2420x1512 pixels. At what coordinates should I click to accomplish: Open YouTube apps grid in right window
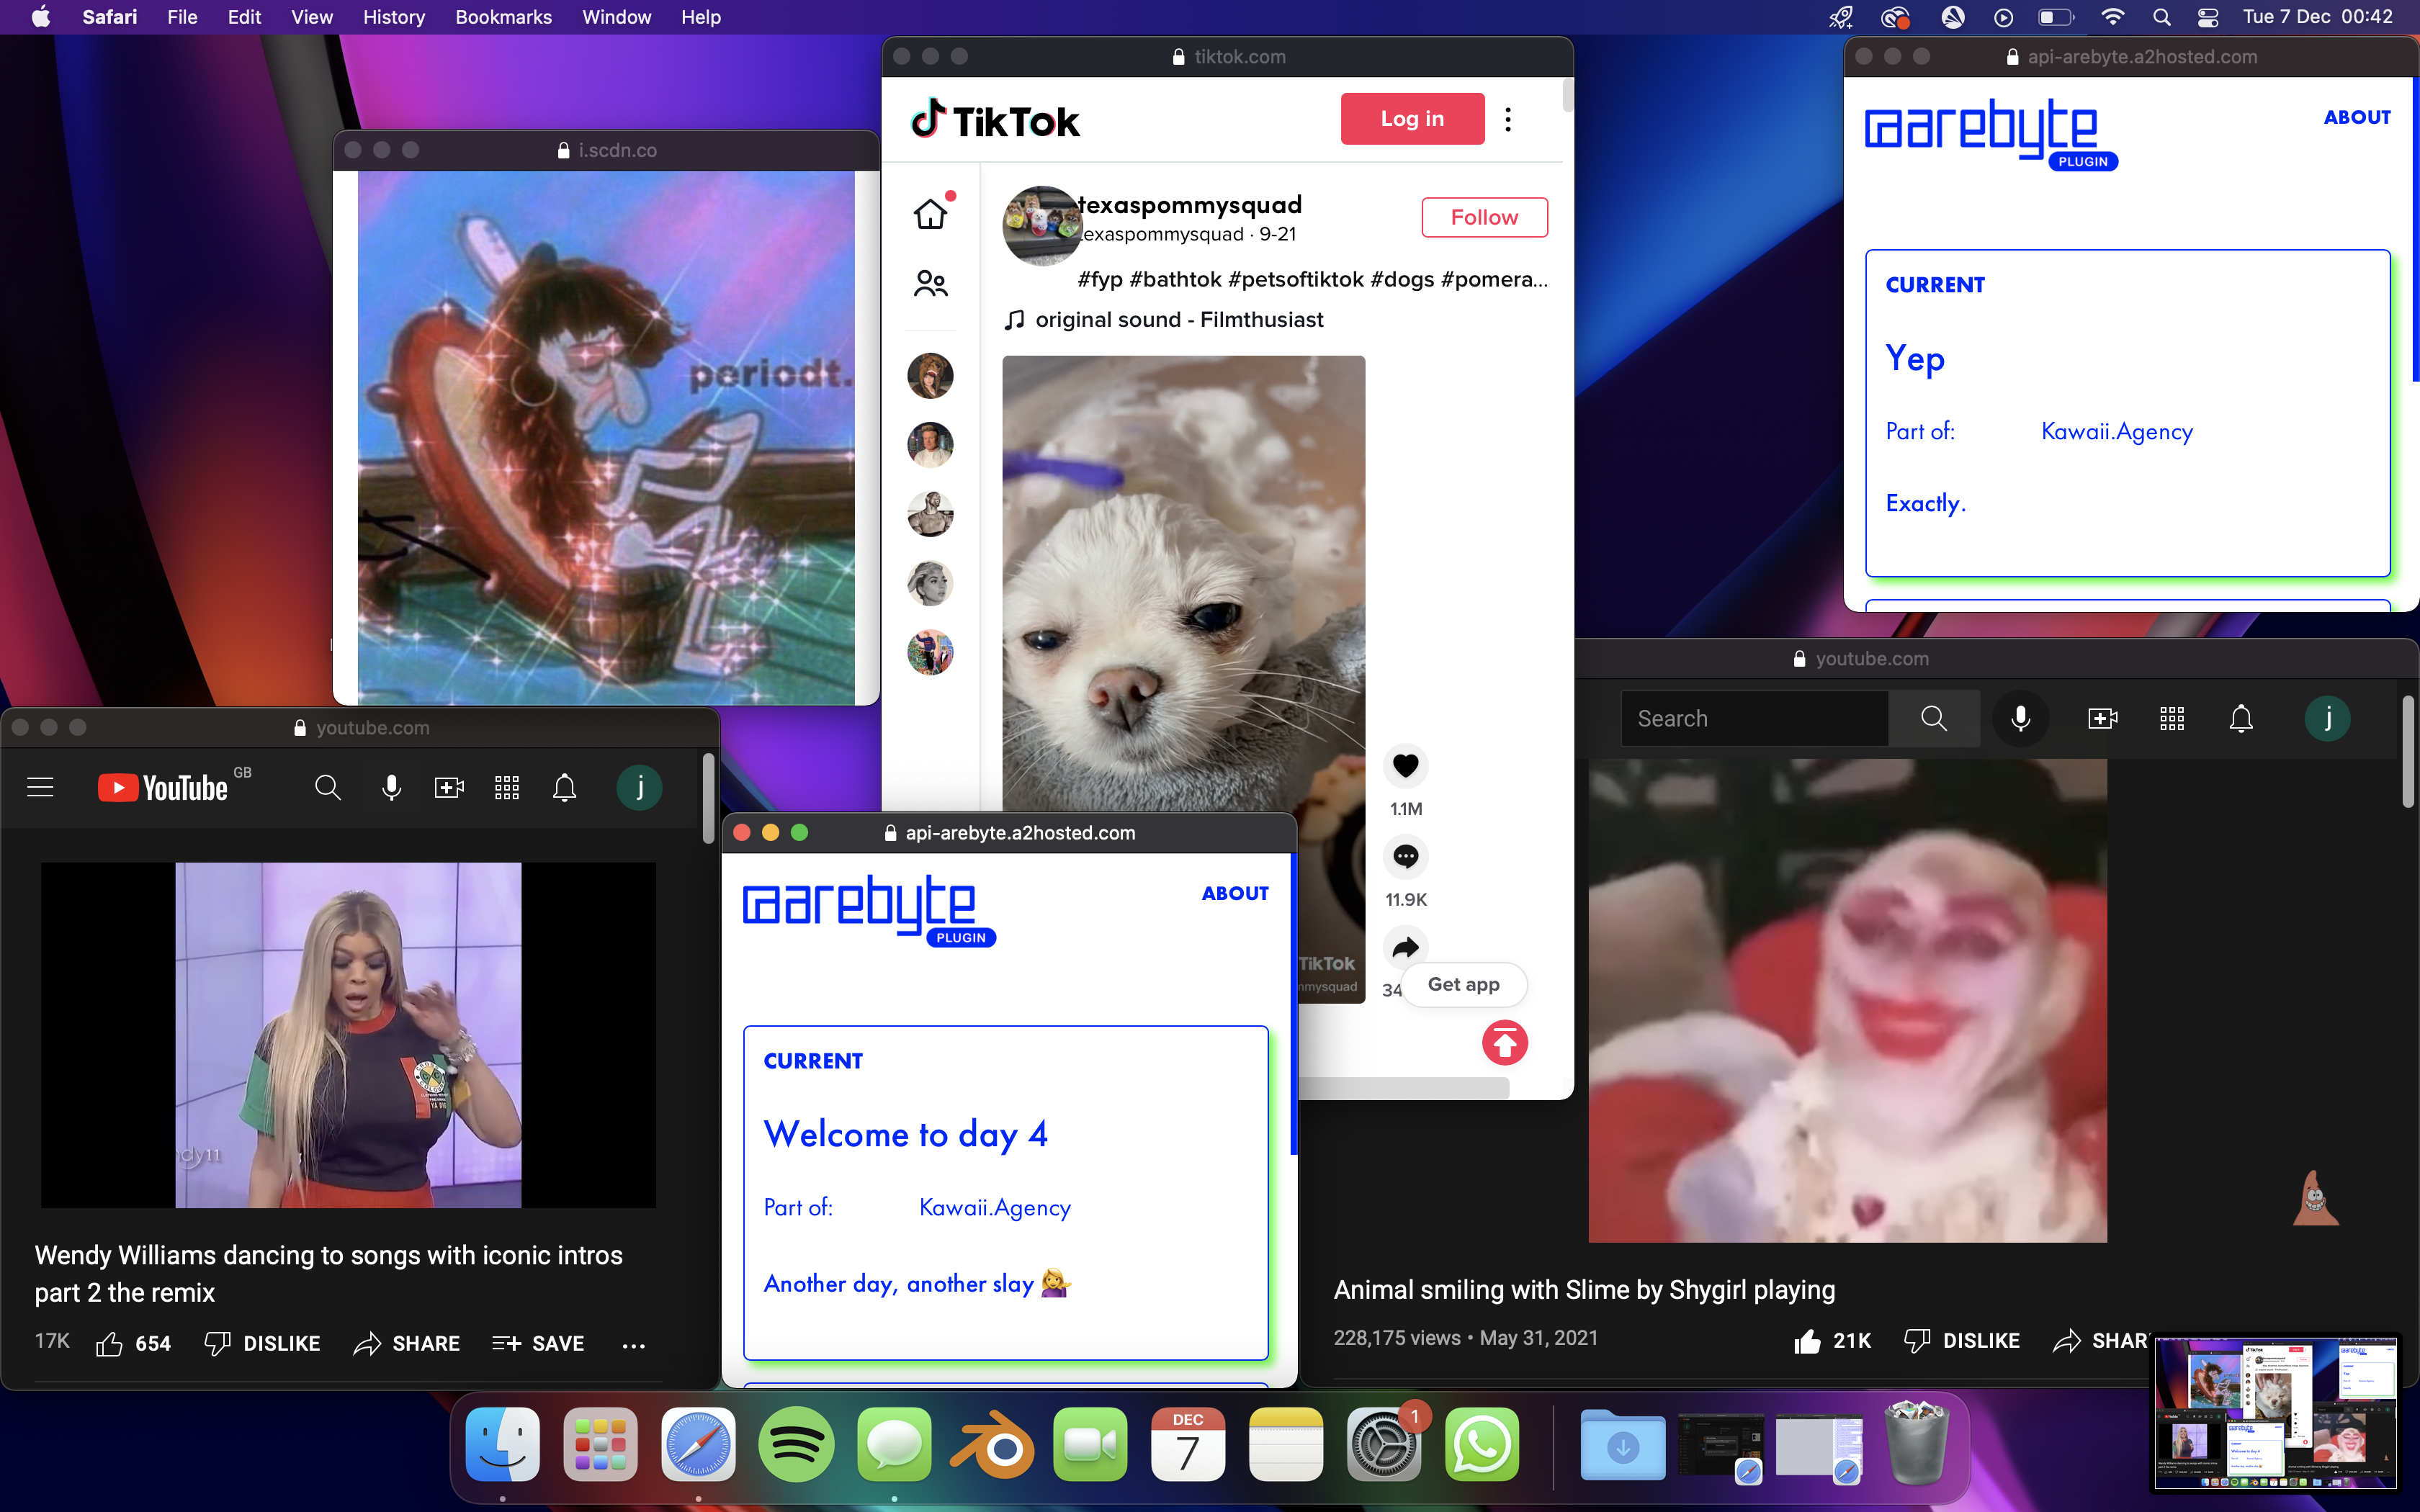coord(2171,719)
